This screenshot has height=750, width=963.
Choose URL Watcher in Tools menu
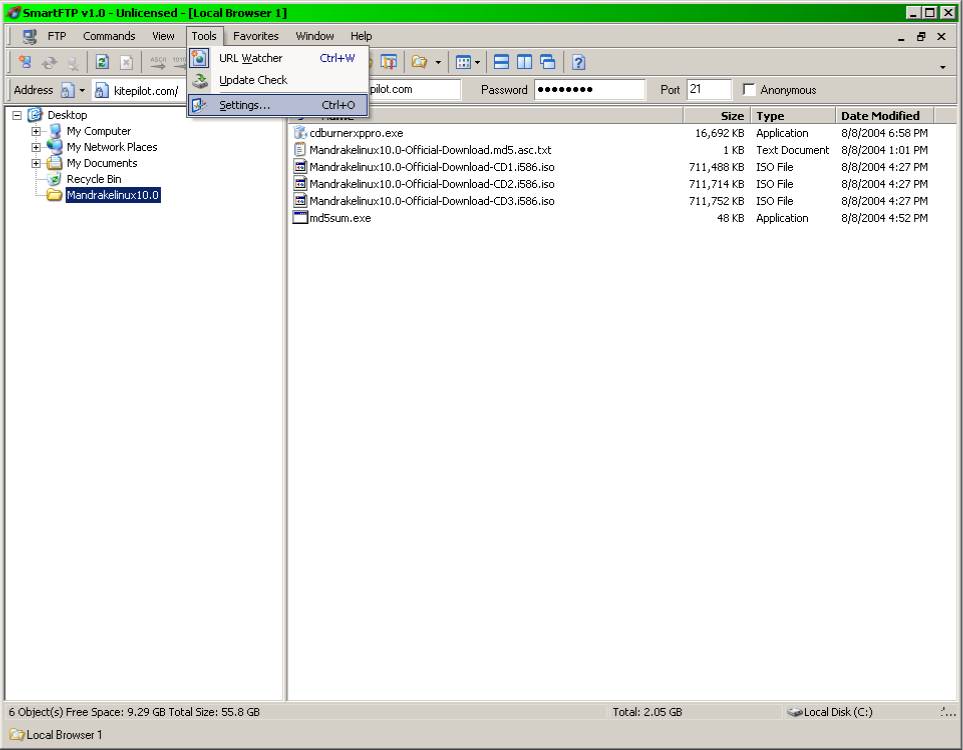(250, 58)
